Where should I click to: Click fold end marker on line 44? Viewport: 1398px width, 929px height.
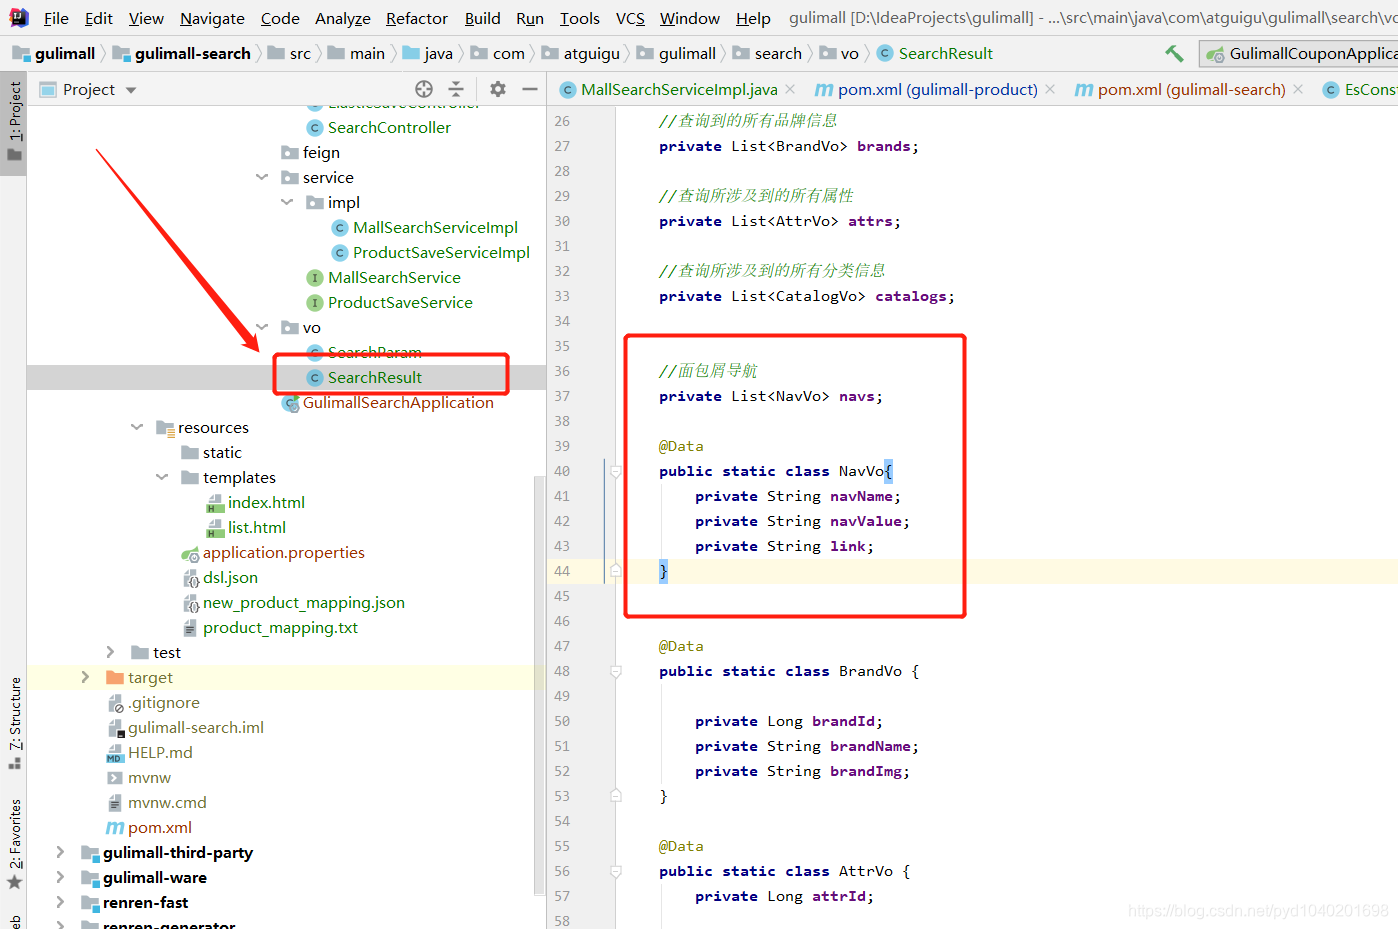tap(616, 571)
